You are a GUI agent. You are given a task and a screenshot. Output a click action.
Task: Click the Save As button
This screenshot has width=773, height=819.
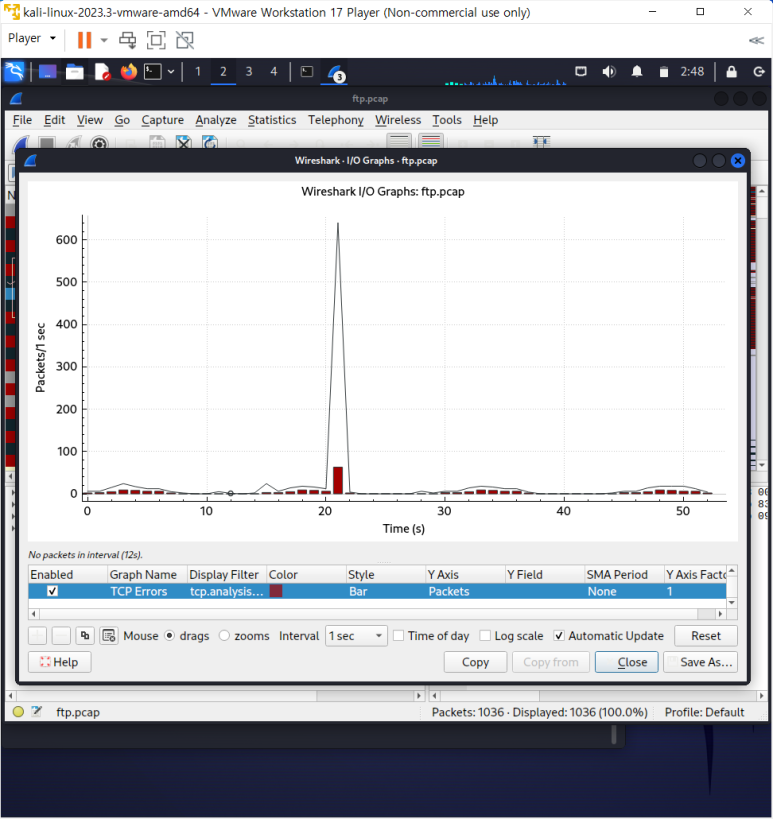700,662
